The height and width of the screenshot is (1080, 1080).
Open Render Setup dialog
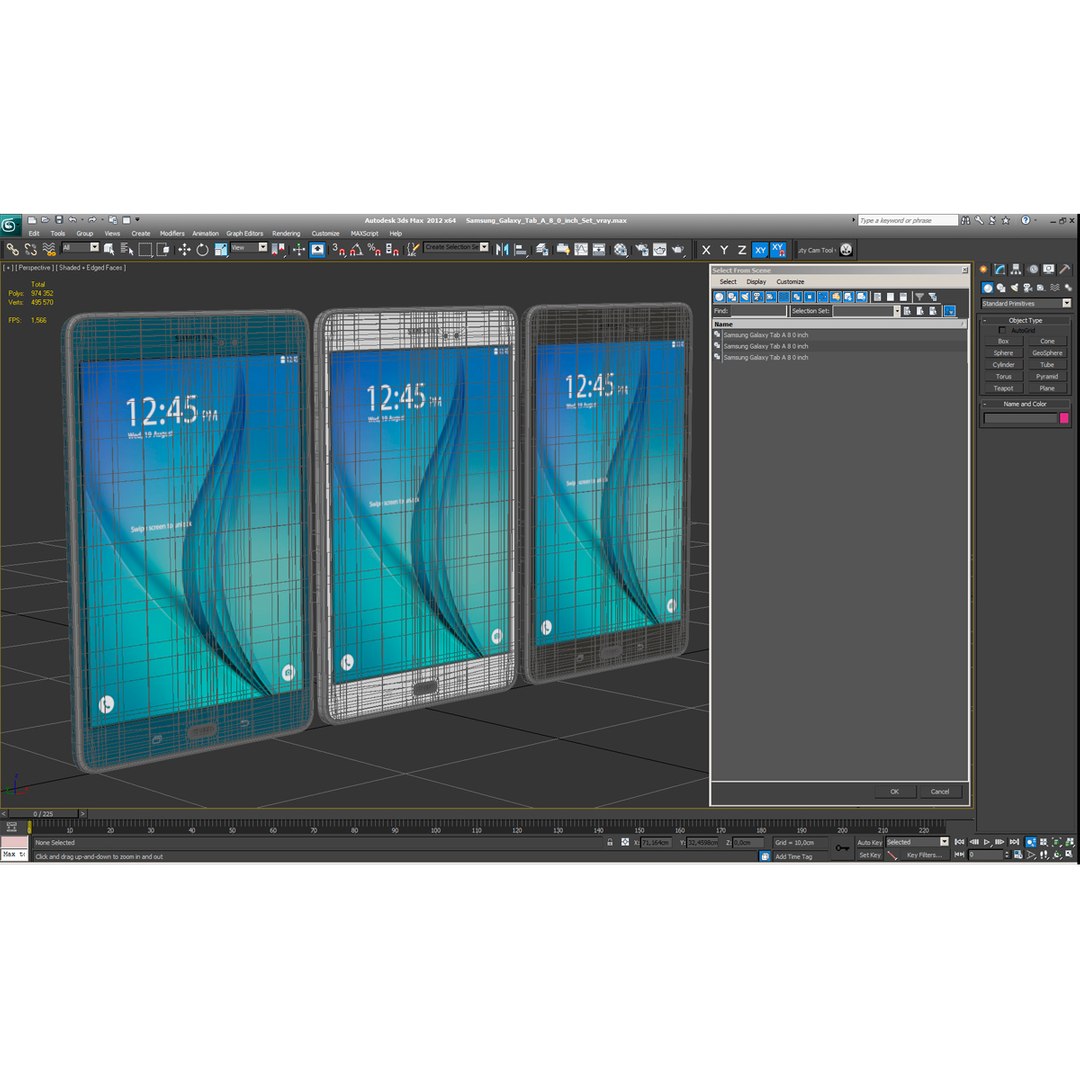click(x=641, y=249)
